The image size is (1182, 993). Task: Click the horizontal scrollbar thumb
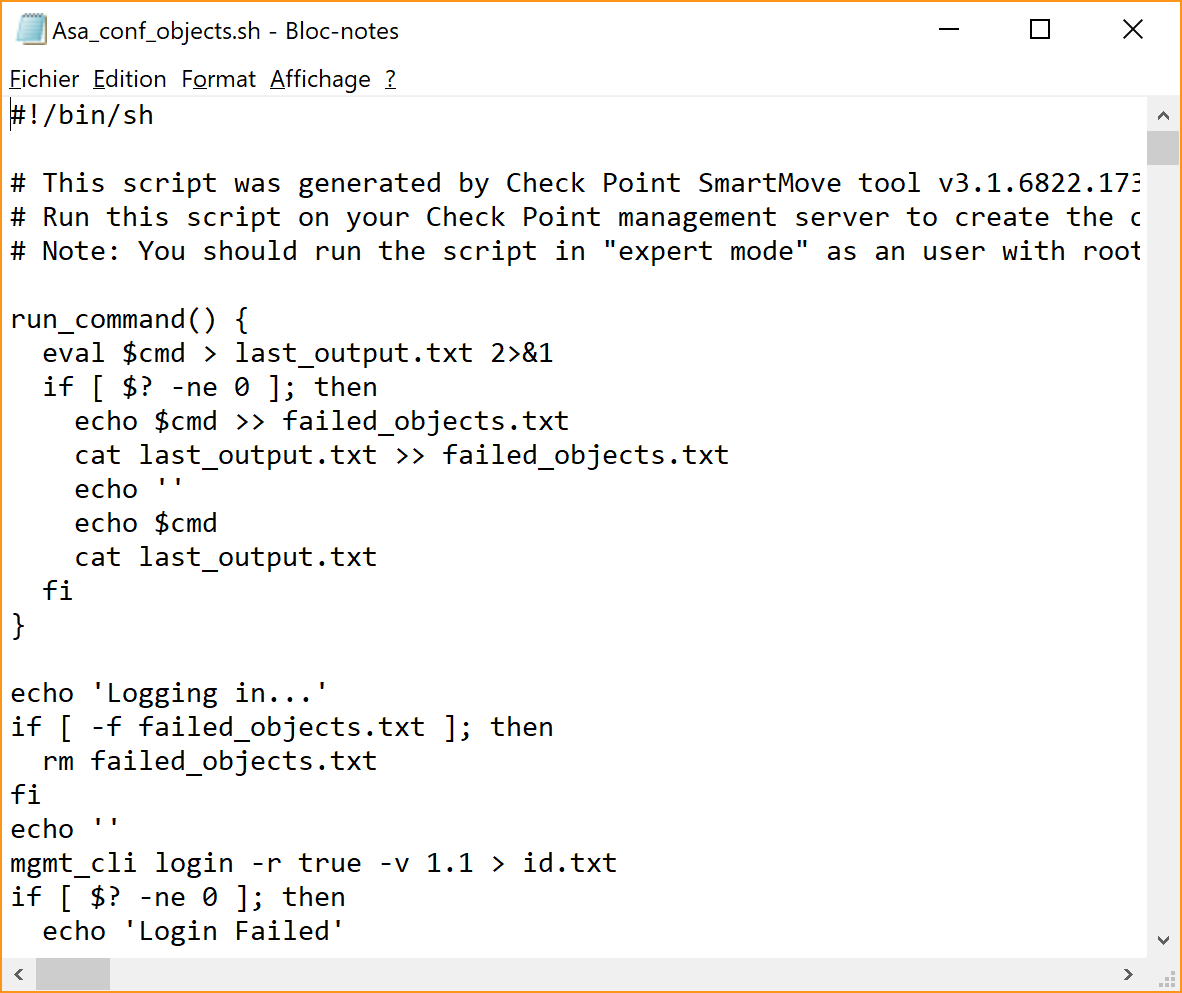pyautogui.click(x=73, y=974)
